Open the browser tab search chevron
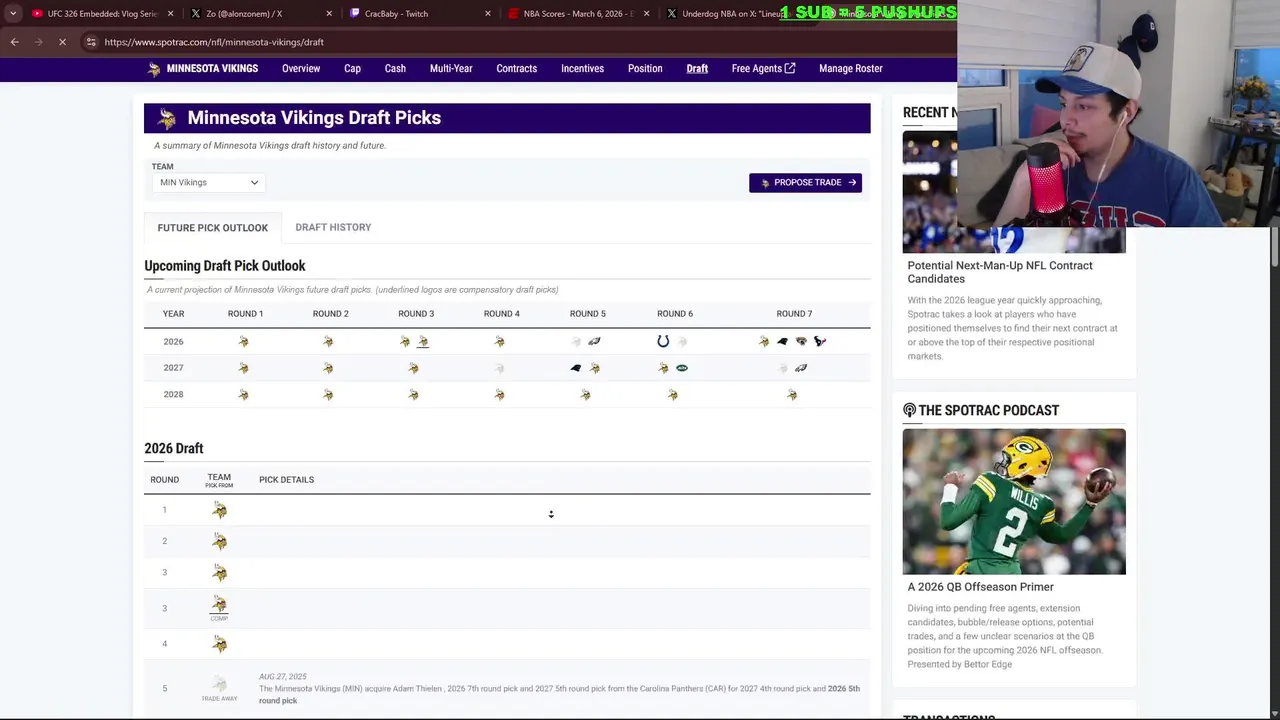This screenshot has height=720, width=1280. (x=13, y=14)
